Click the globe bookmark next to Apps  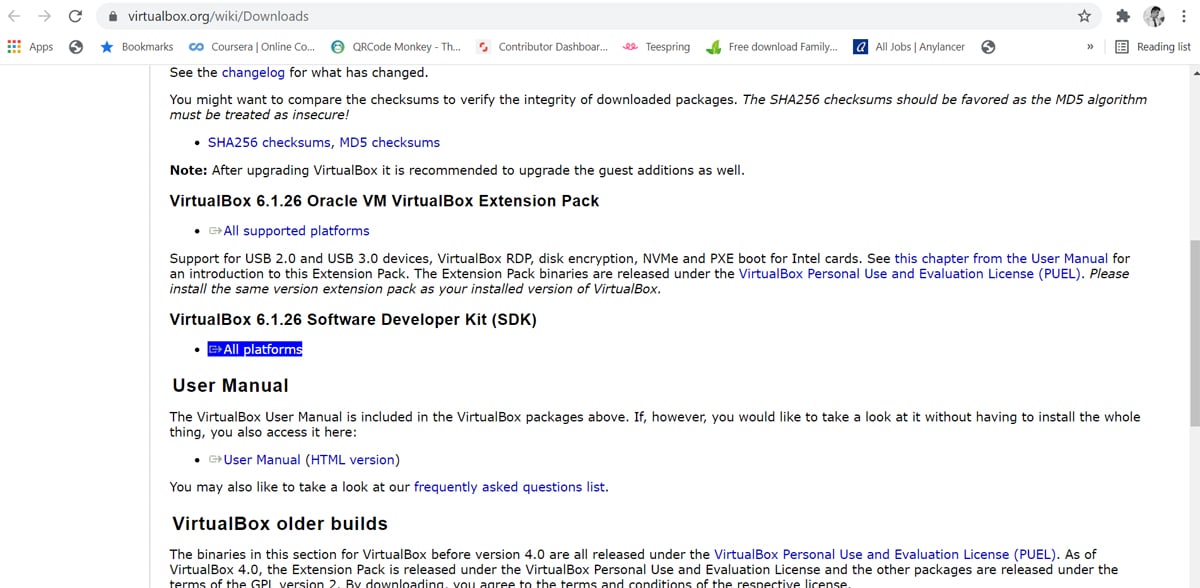[x=76, y=47]
